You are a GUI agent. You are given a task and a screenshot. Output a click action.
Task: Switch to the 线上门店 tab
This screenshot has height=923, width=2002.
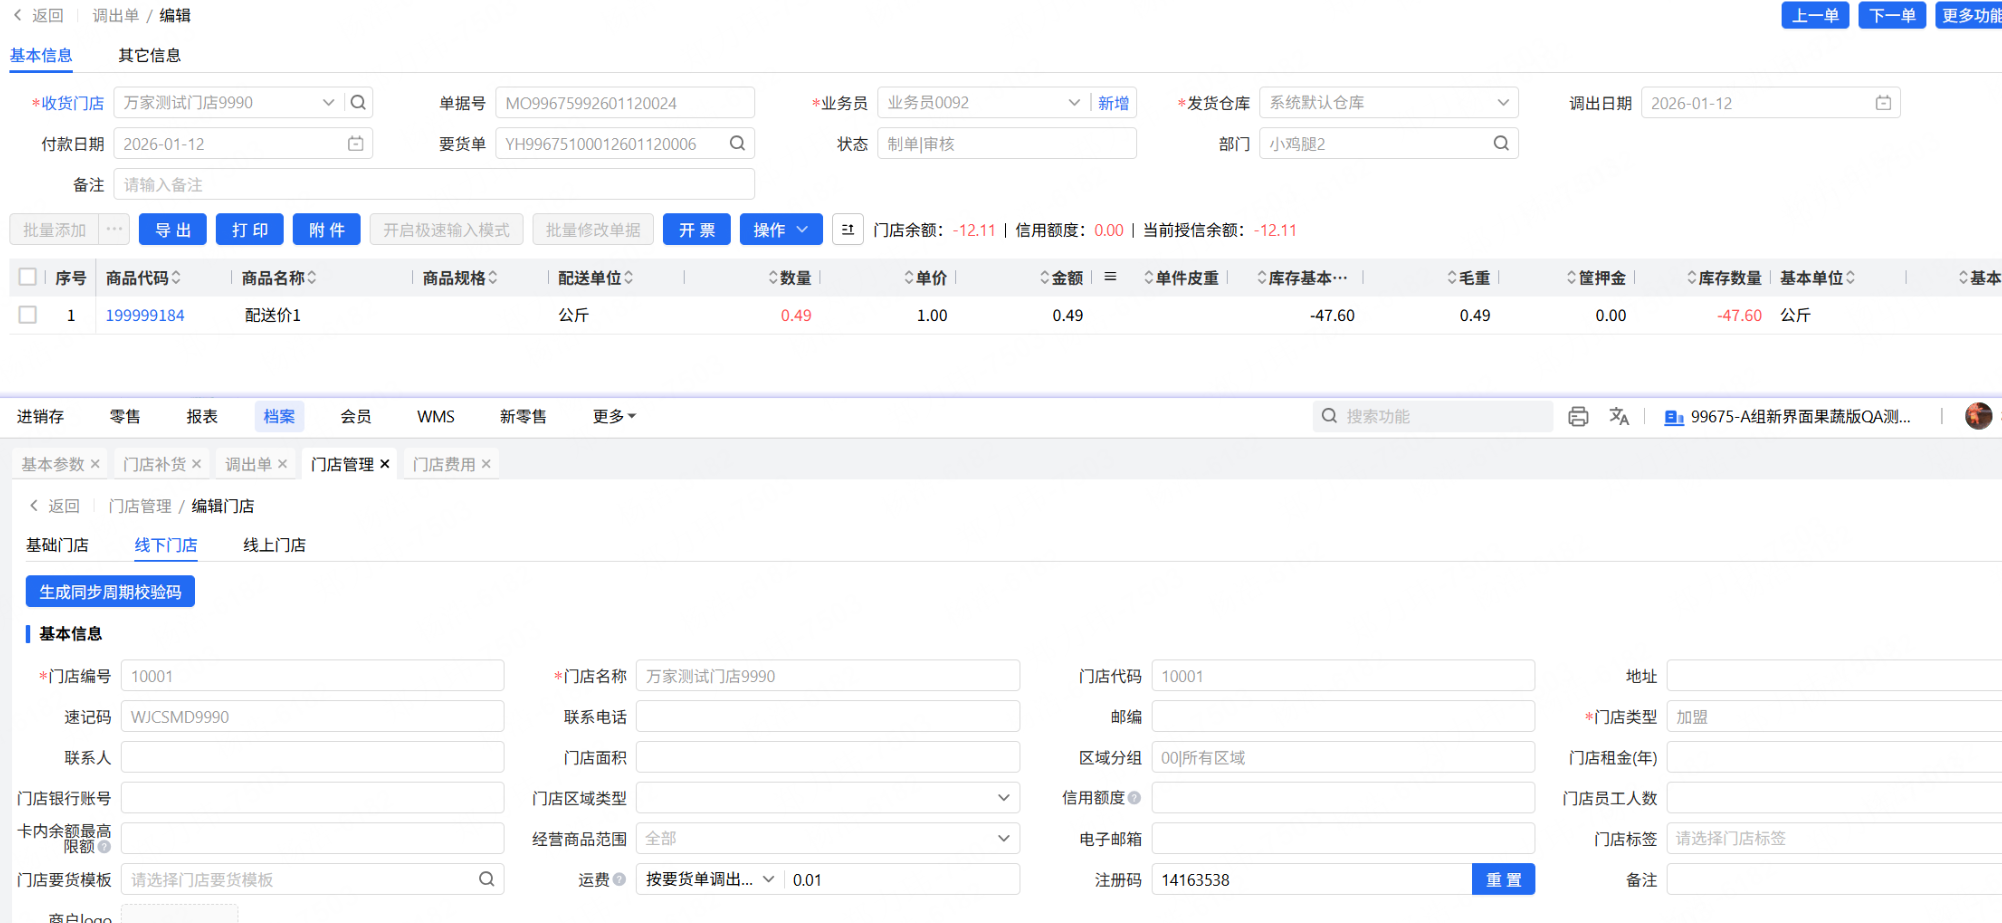click(x=274, y=545)
